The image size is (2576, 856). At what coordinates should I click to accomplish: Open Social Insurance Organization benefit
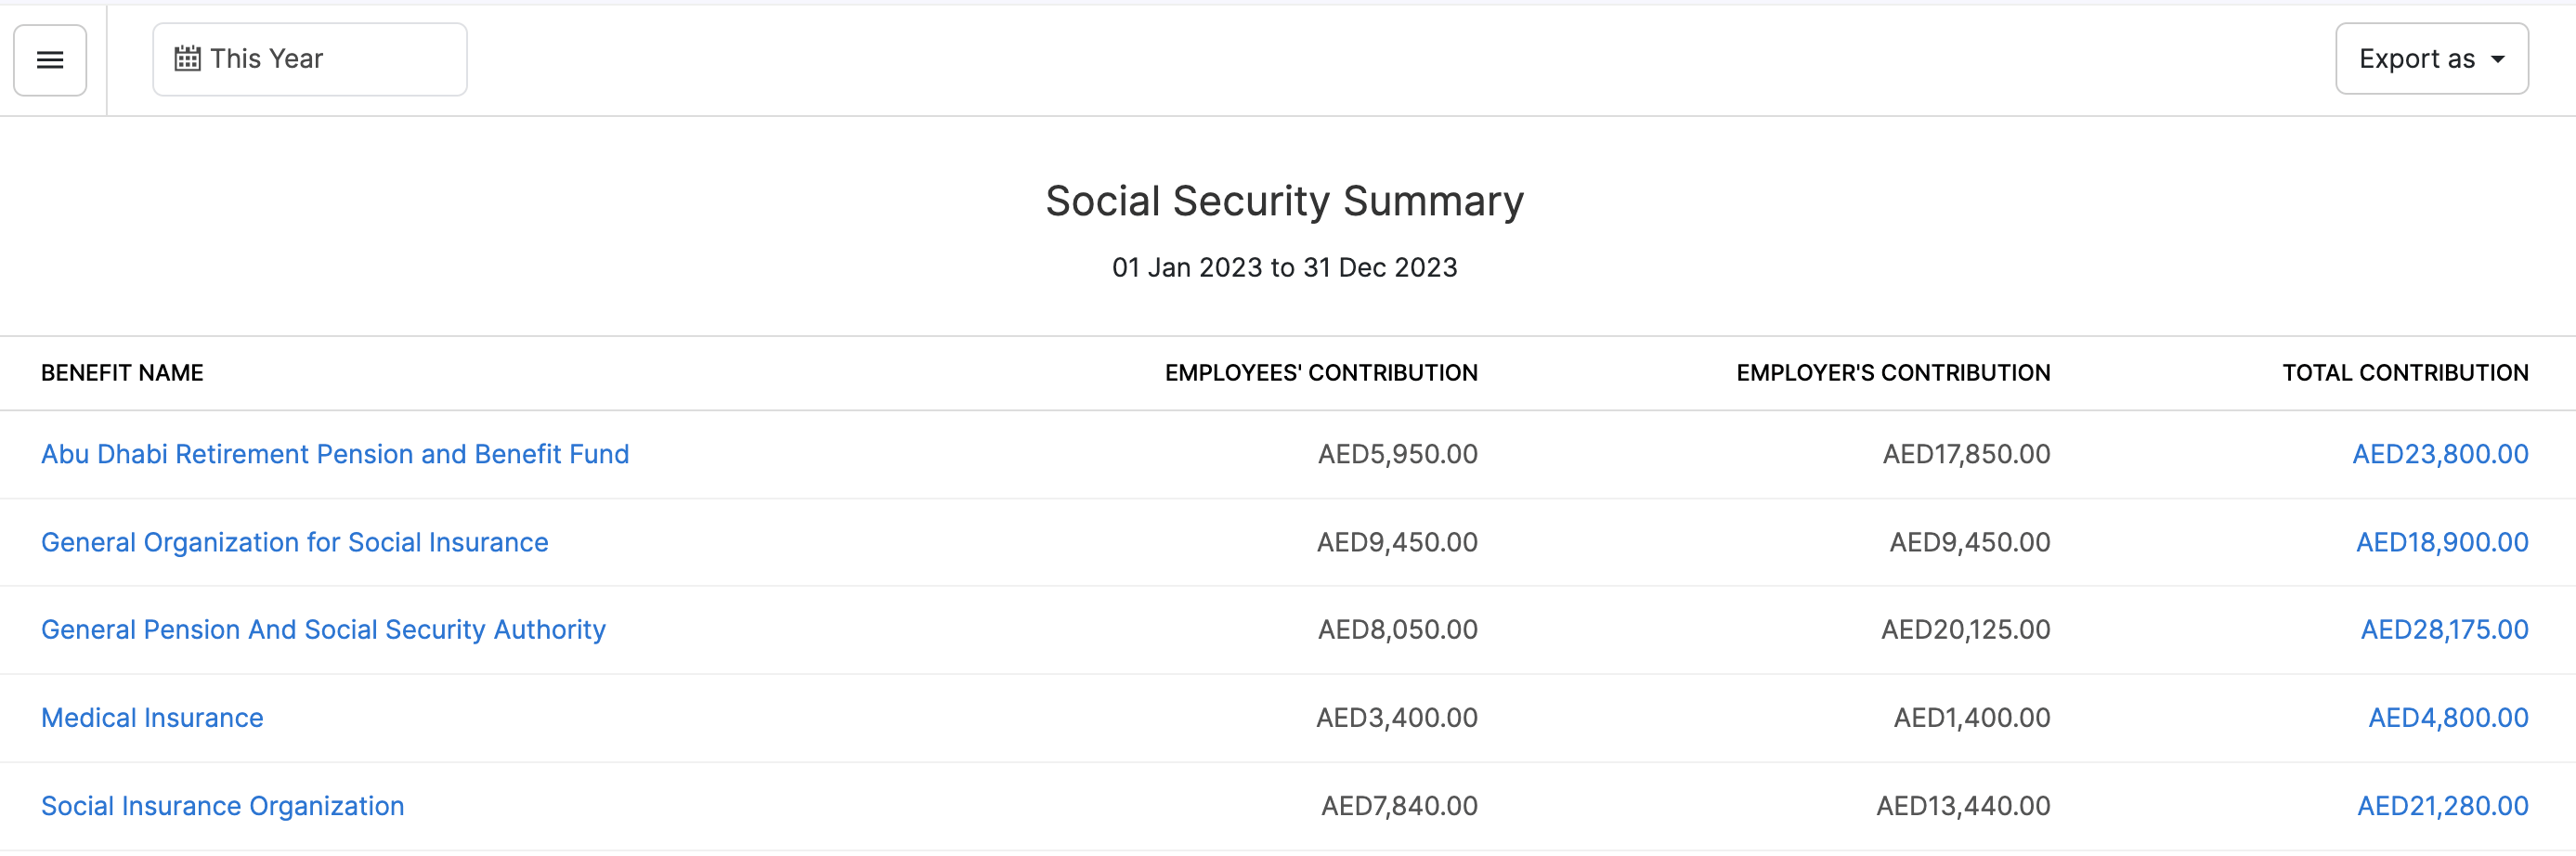click(x=222, y=805)
